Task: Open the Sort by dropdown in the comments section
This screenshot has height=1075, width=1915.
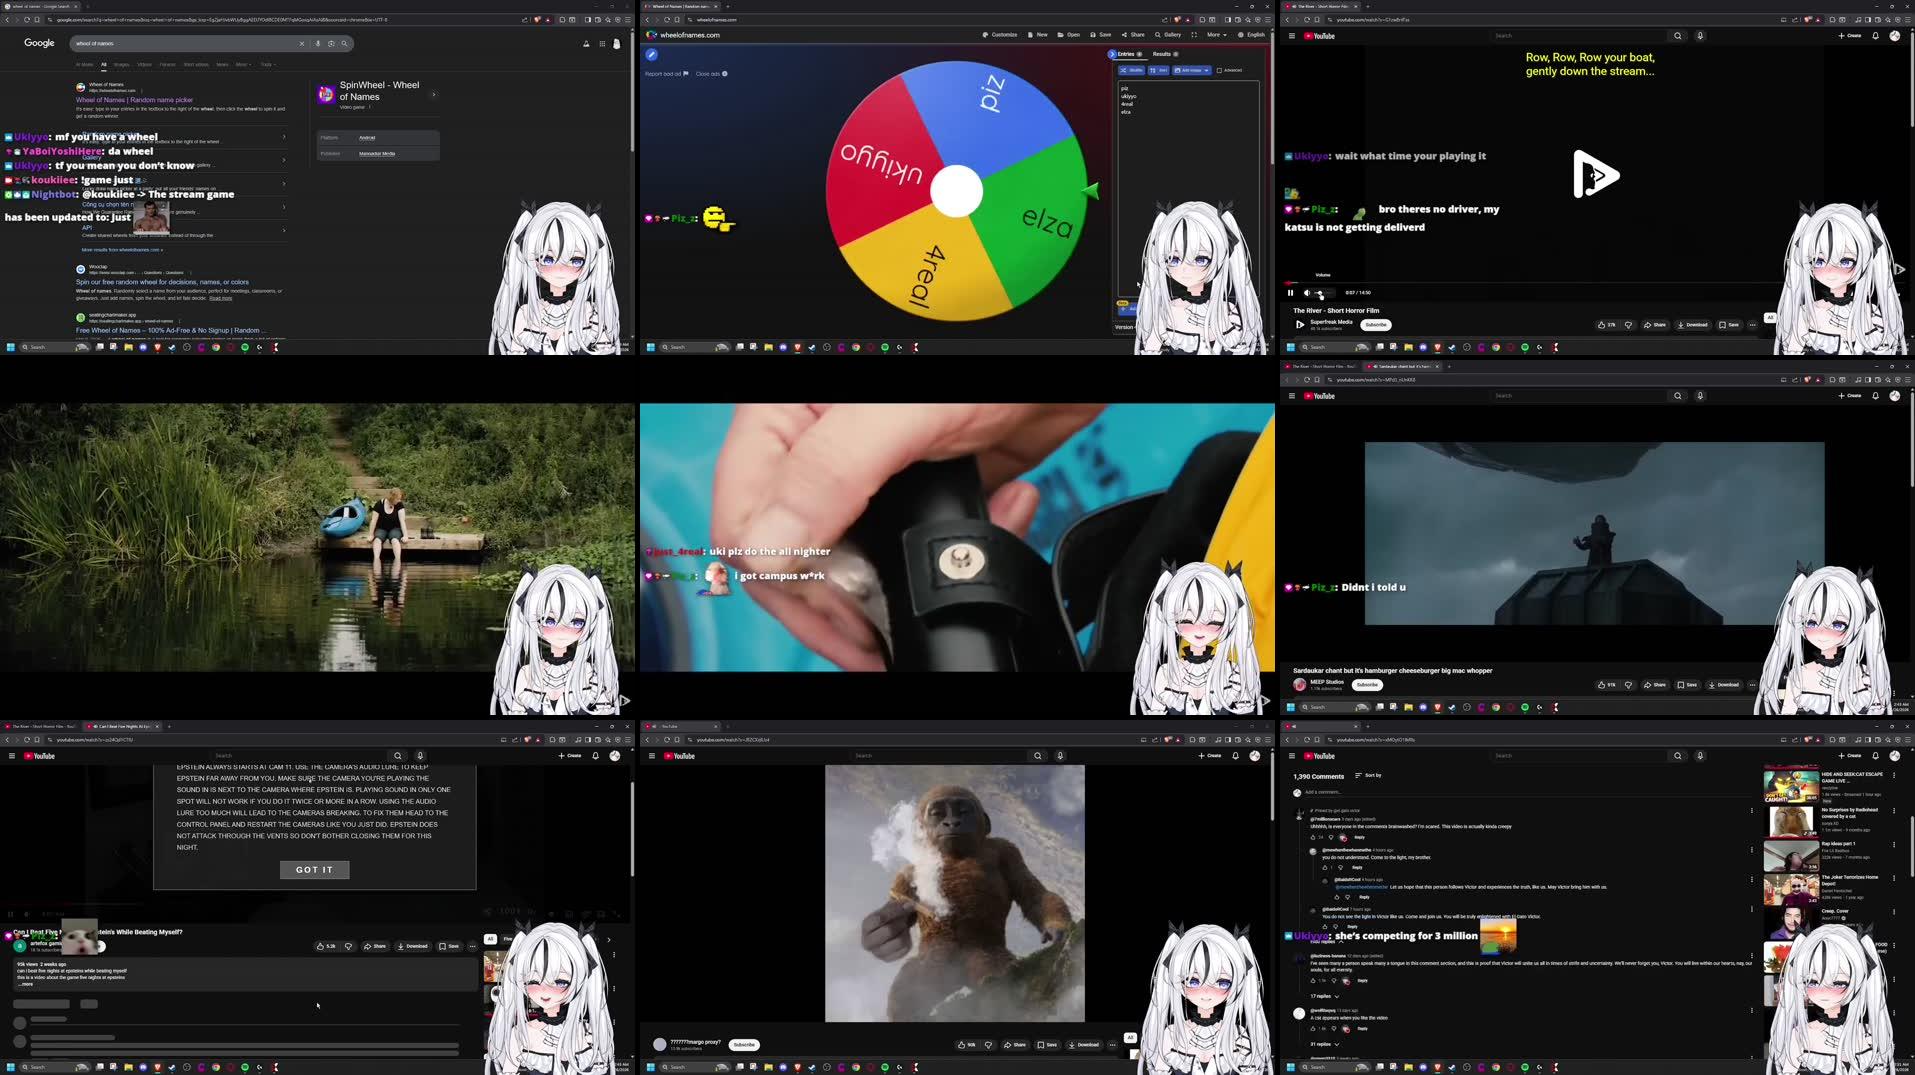Action: tap(1366, 775)
